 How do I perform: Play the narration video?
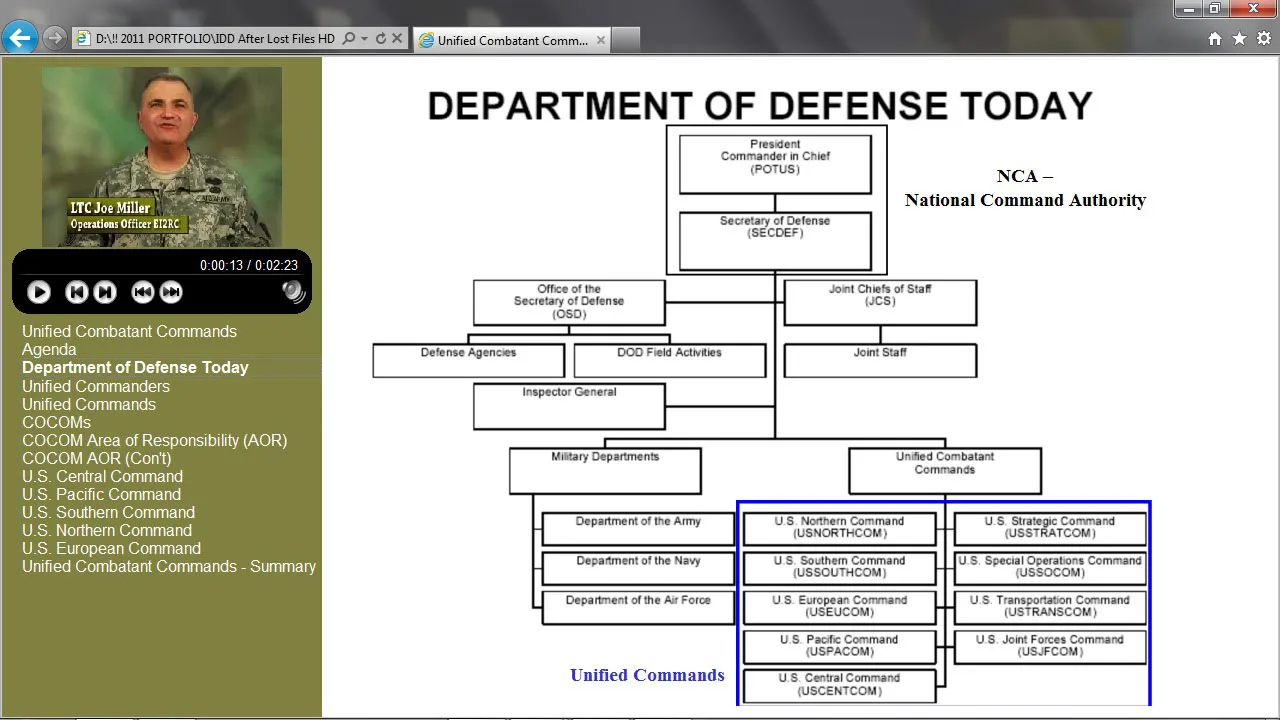pos(39,292)
